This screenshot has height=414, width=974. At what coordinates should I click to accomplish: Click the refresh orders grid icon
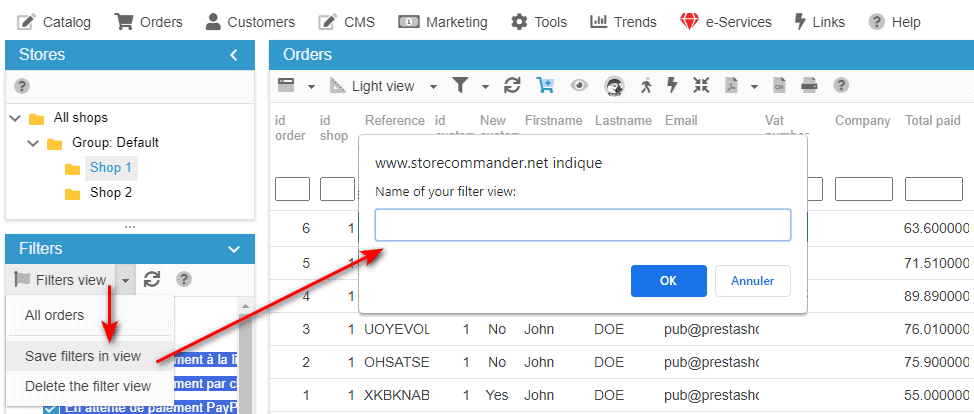coord(512,86)
